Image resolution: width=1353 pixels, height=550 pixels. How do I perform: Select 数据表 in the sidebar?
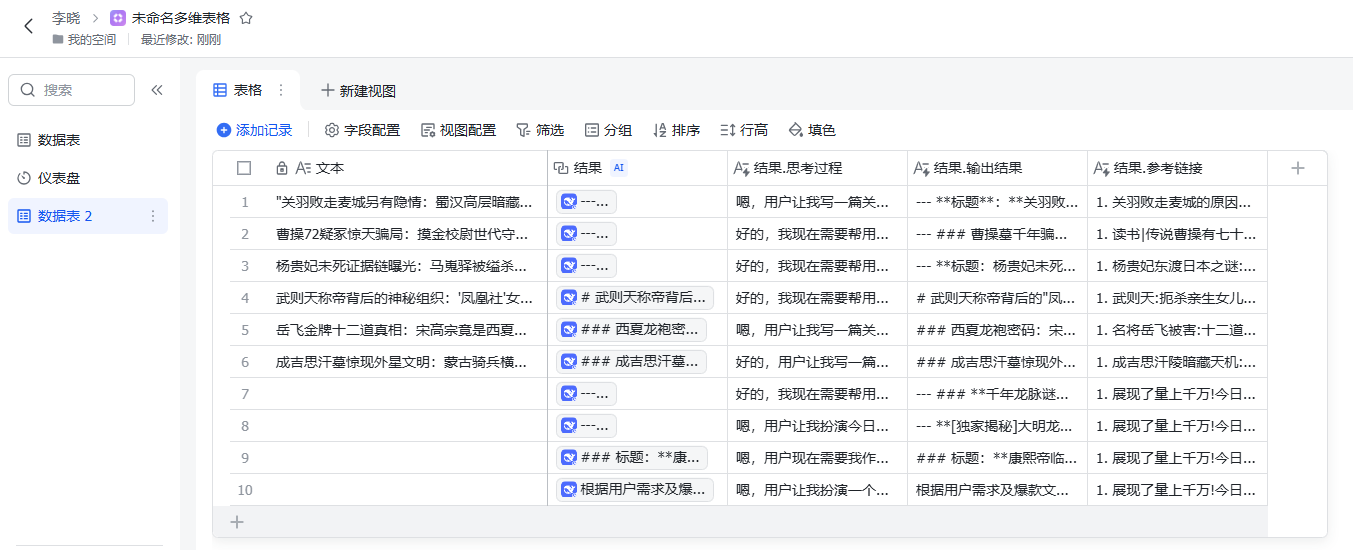point(58,140)
